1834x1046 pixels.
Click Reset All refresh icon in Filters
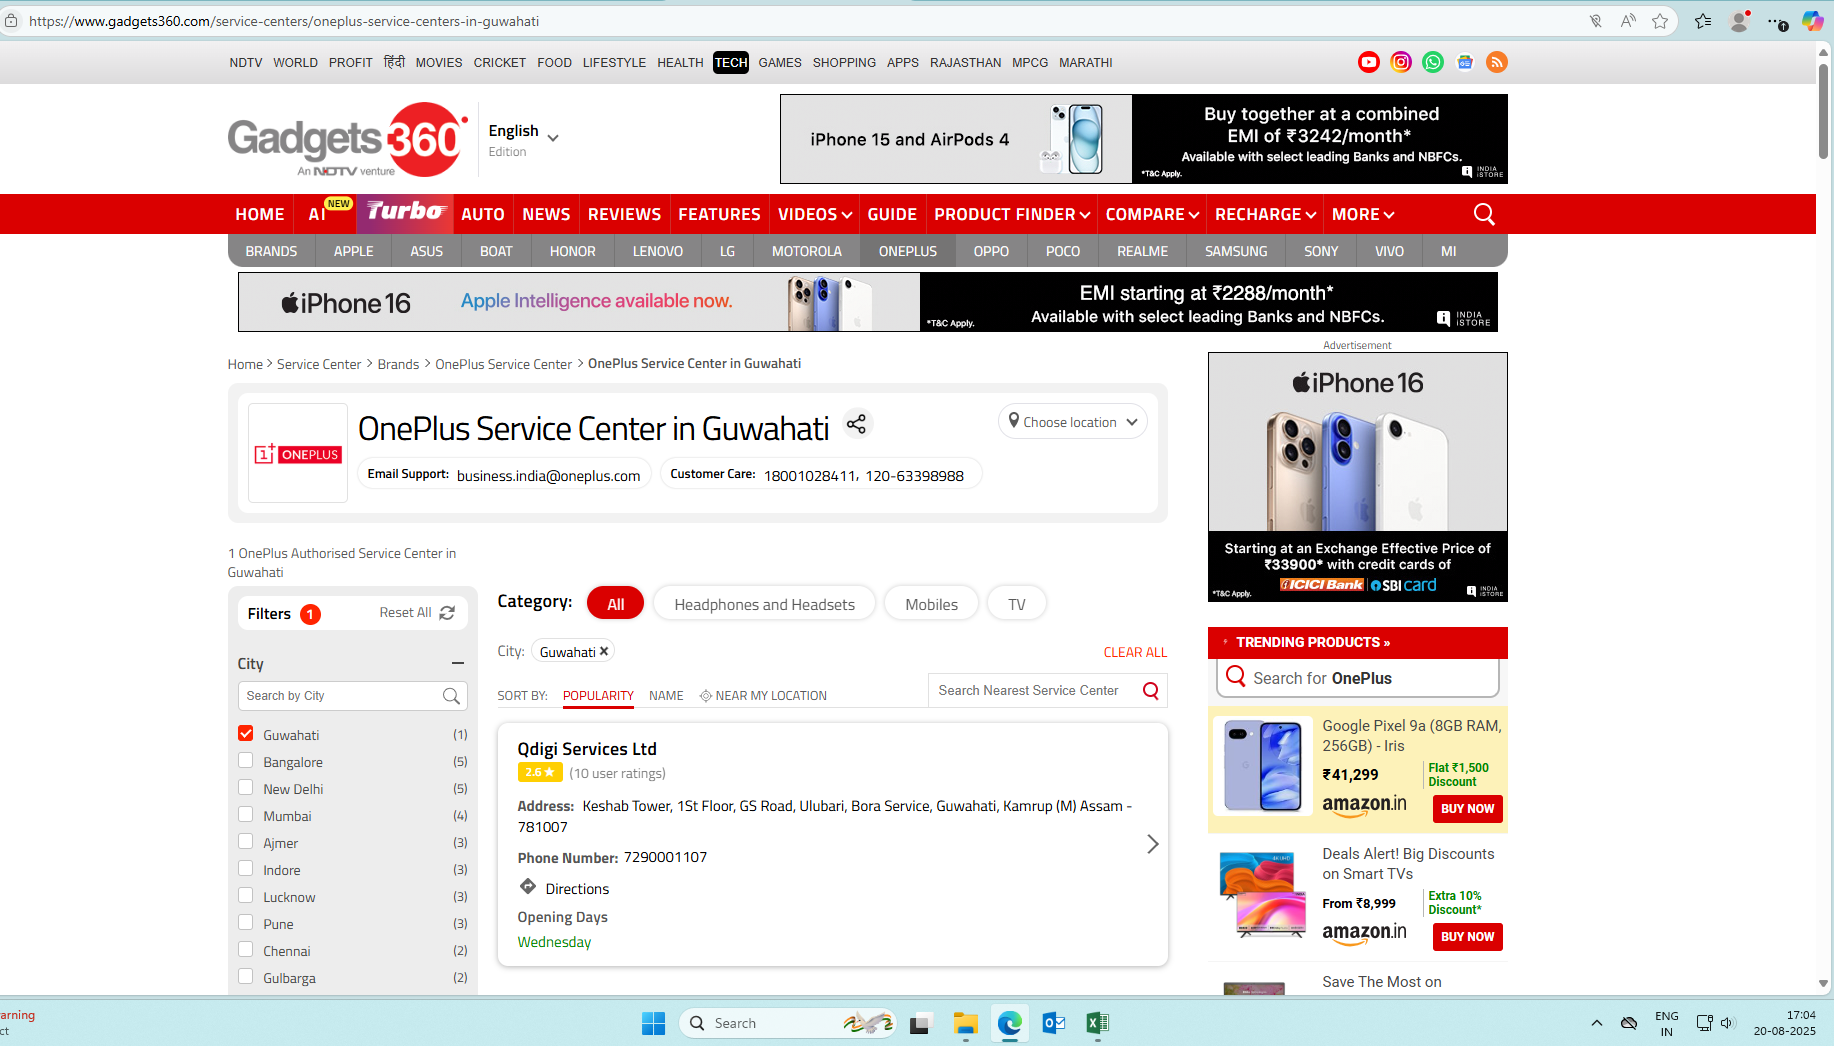click(447, 613)
